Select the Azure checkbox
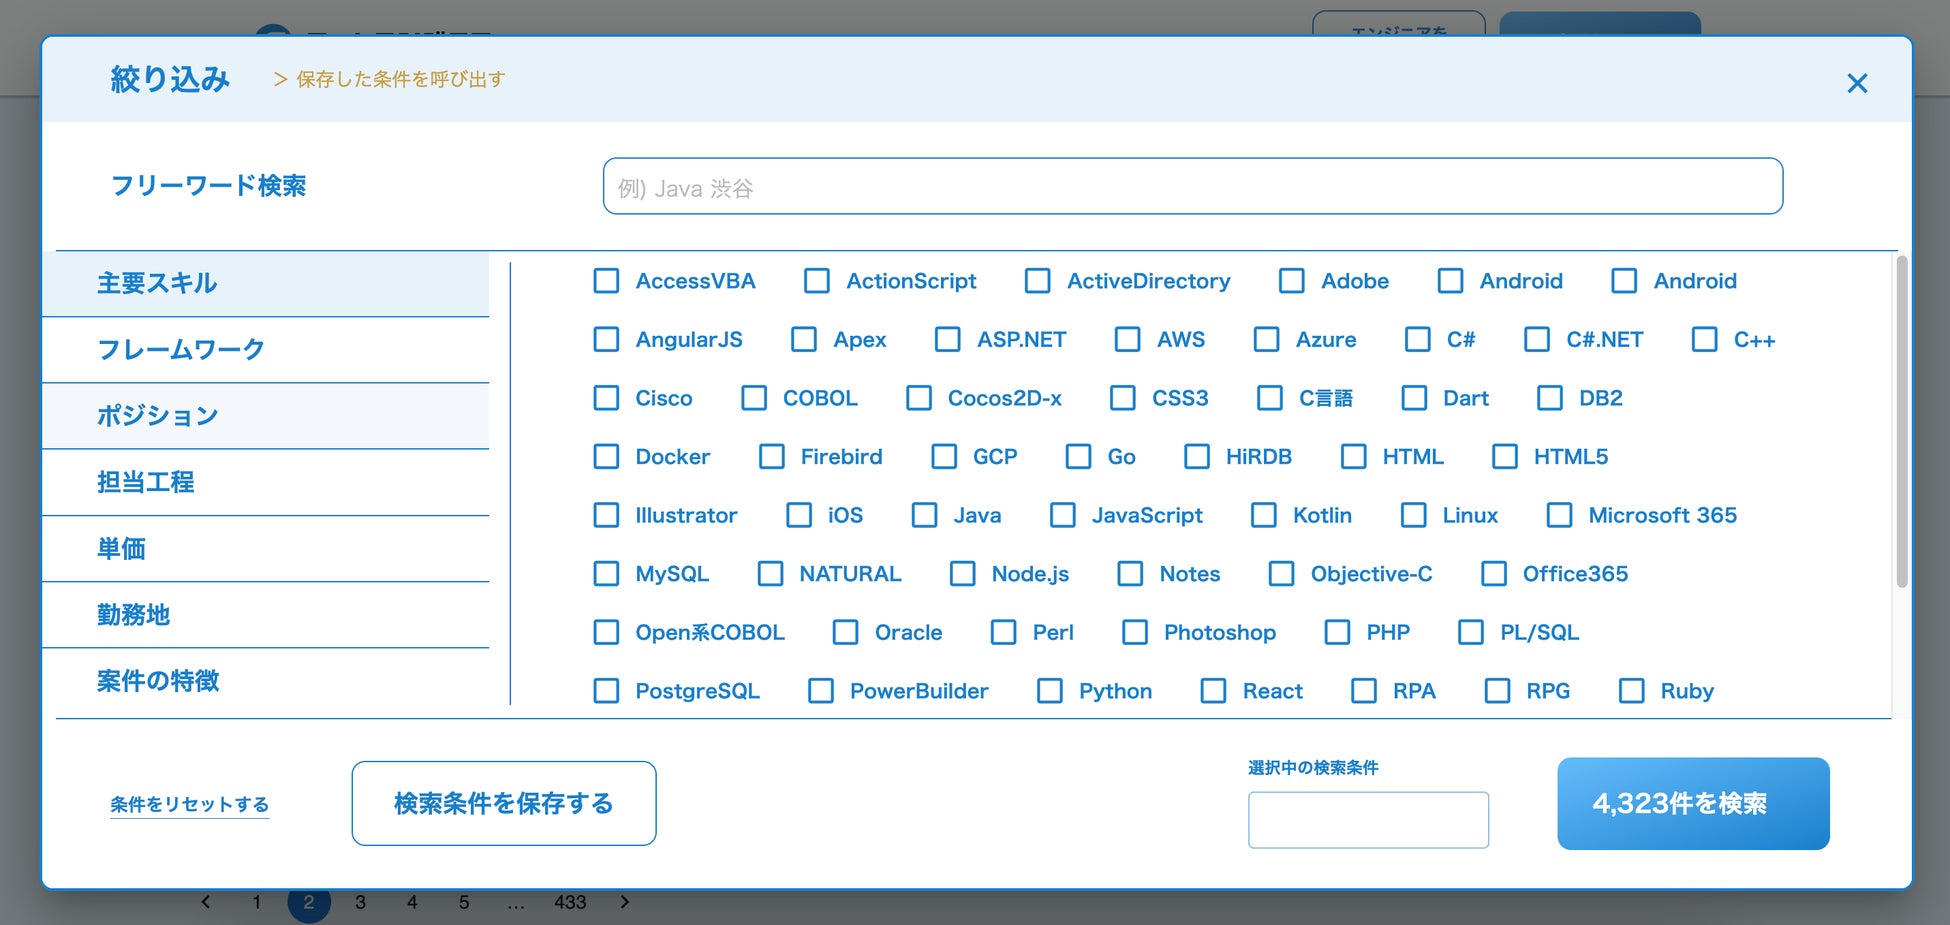The image size is (1950, 925). pyautogui.click(x=1267, y=340)
